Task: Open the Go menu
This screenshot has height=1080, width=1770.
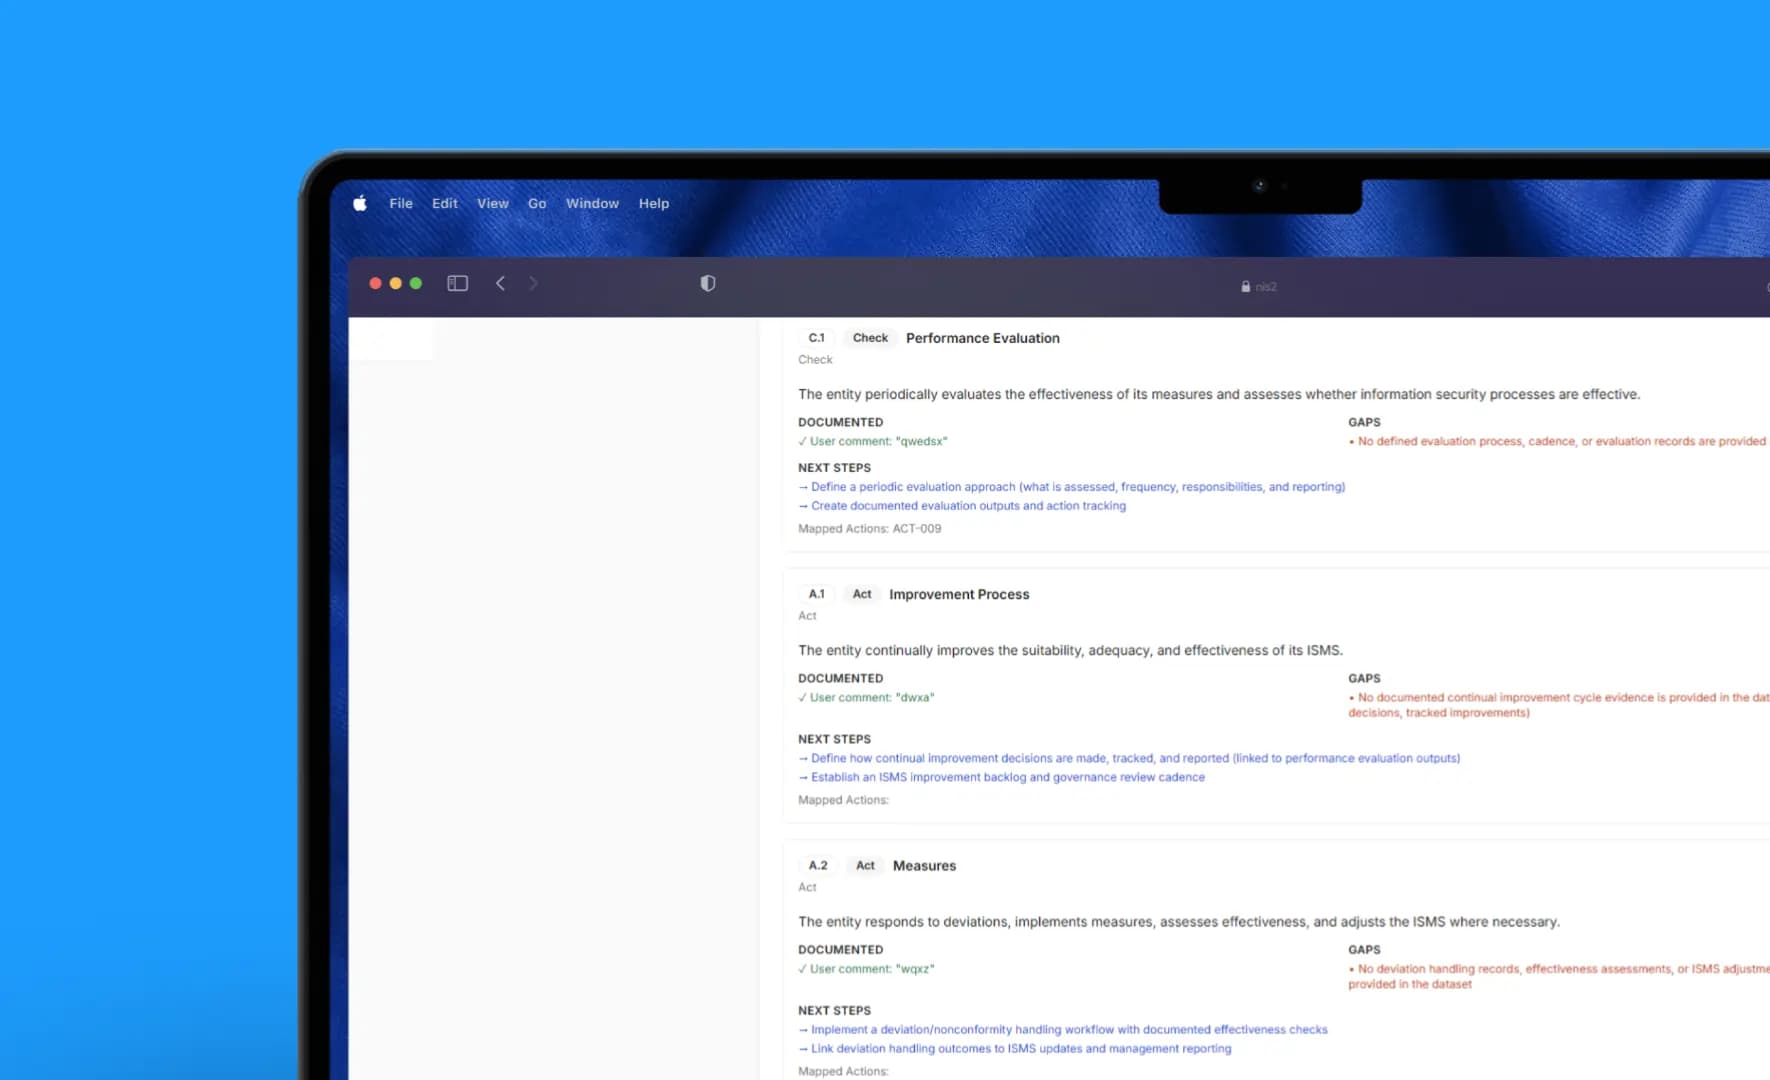Action: [x=537, y=204]
